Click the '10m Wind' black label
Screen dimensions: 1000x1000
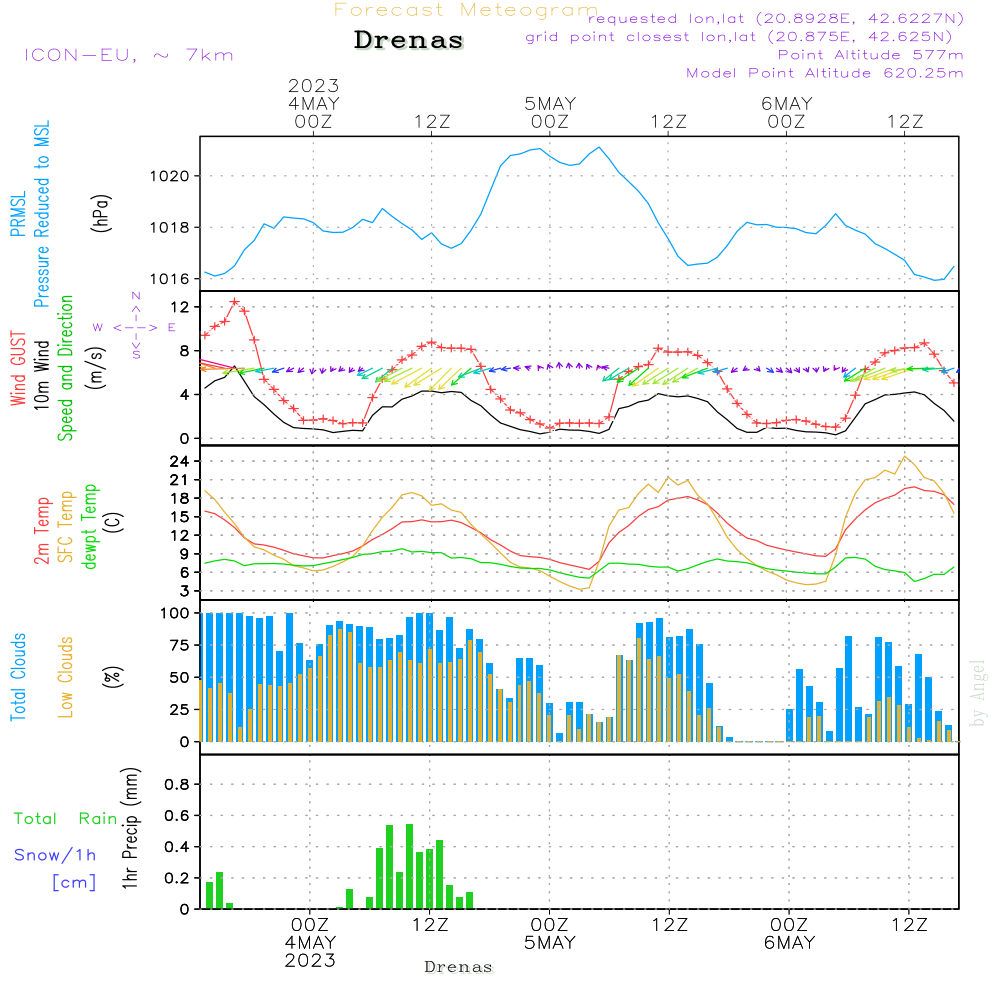coord(41,374)
